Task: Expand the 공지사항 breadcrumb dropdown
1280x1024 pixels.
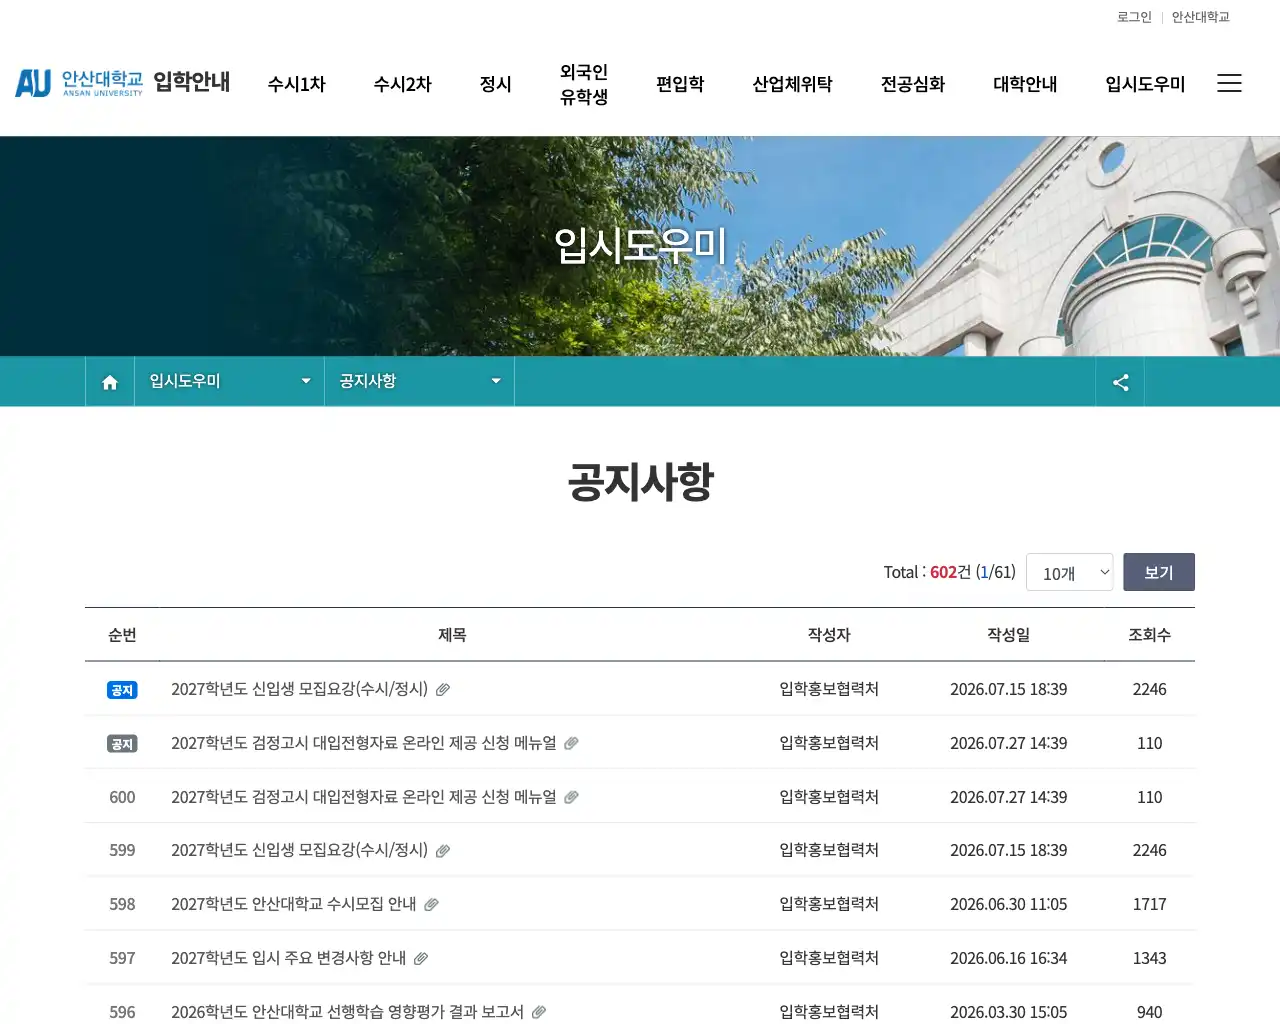Action: [x=420, y=382]
